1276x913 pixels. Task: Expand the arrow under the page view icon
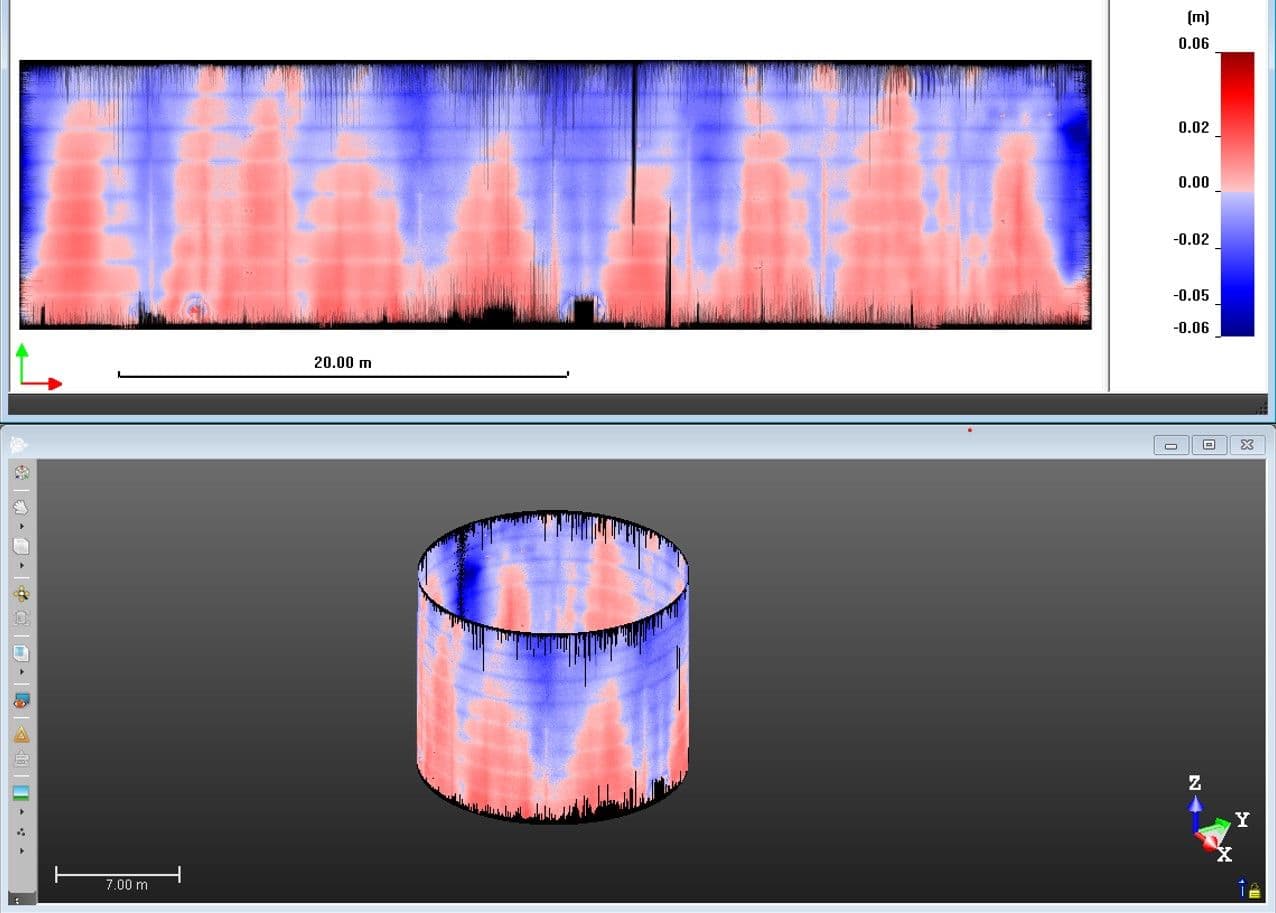[x=21, y=566]
